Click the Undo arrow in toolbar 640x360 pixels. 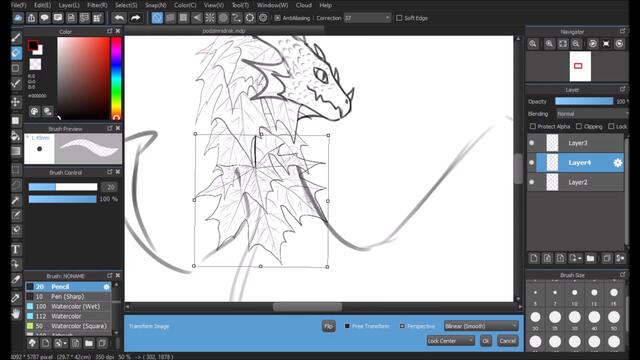click(x=119, y=18)
